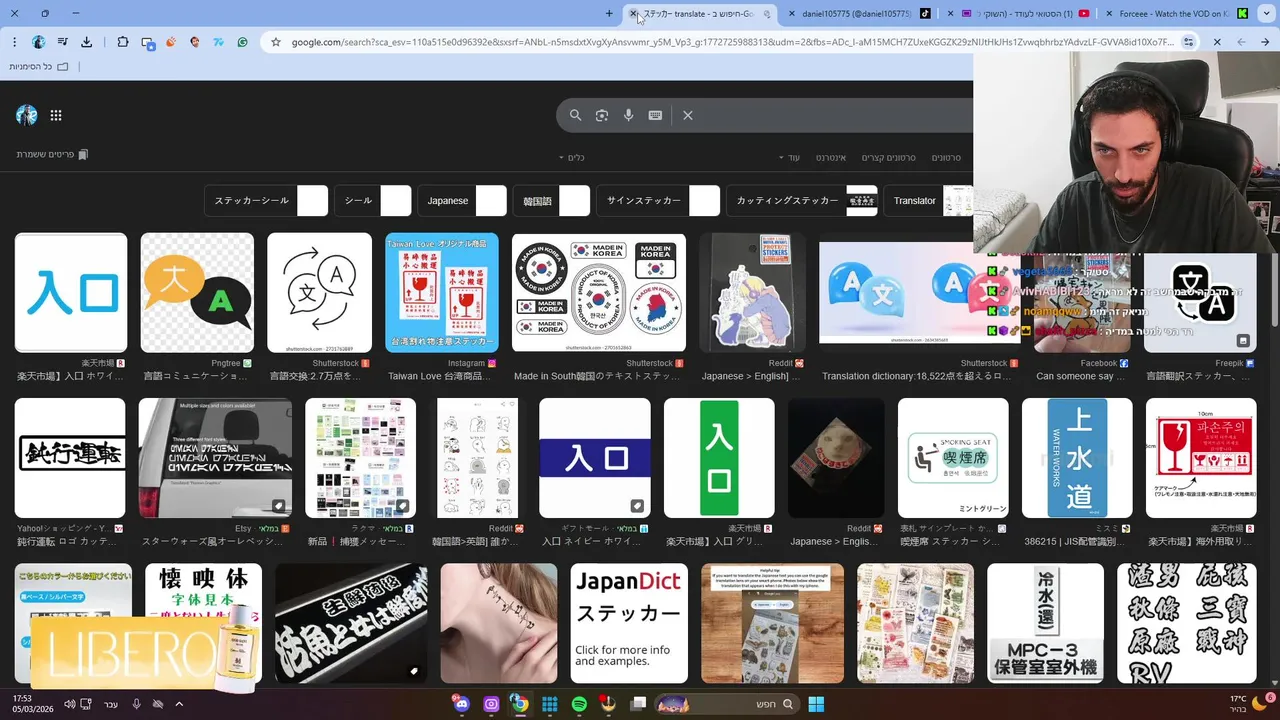Open media controls icon in toolbar
1280x720 pixels.
click(x=62, y=42)
